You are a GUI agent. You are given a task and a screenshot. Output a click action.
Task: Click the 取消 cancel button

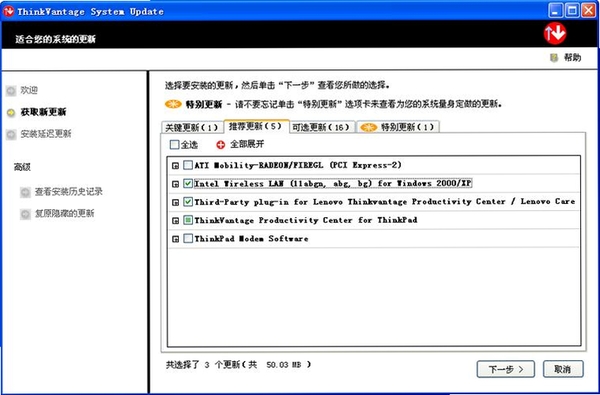pos(563,369)
